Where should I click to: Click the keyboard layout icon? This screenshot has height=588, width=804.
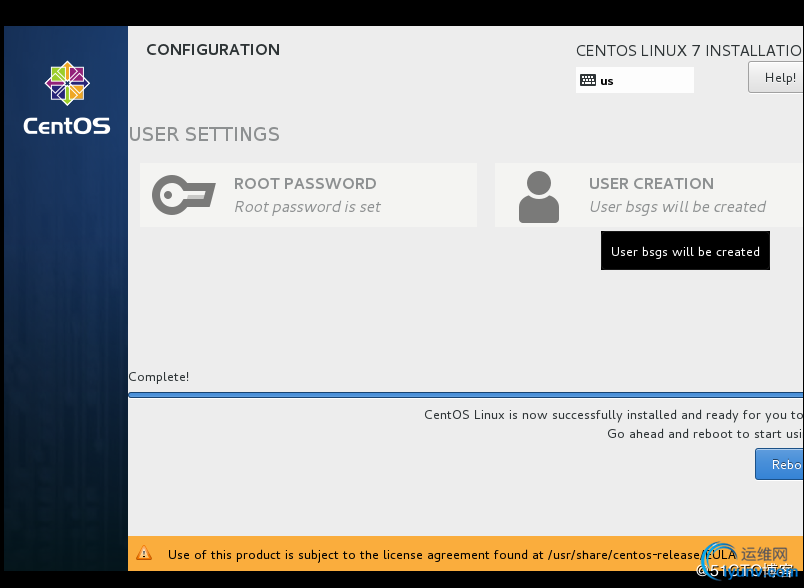[588, 80]
